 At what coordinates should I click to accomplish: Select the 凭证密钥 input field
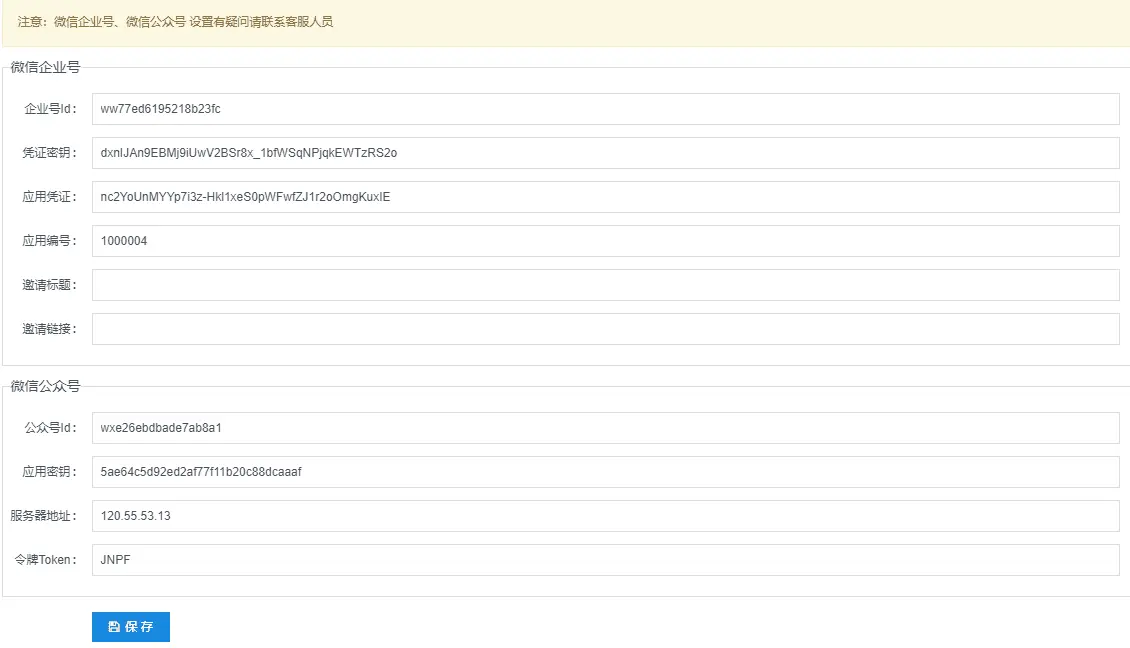click(x=605, y=153)
